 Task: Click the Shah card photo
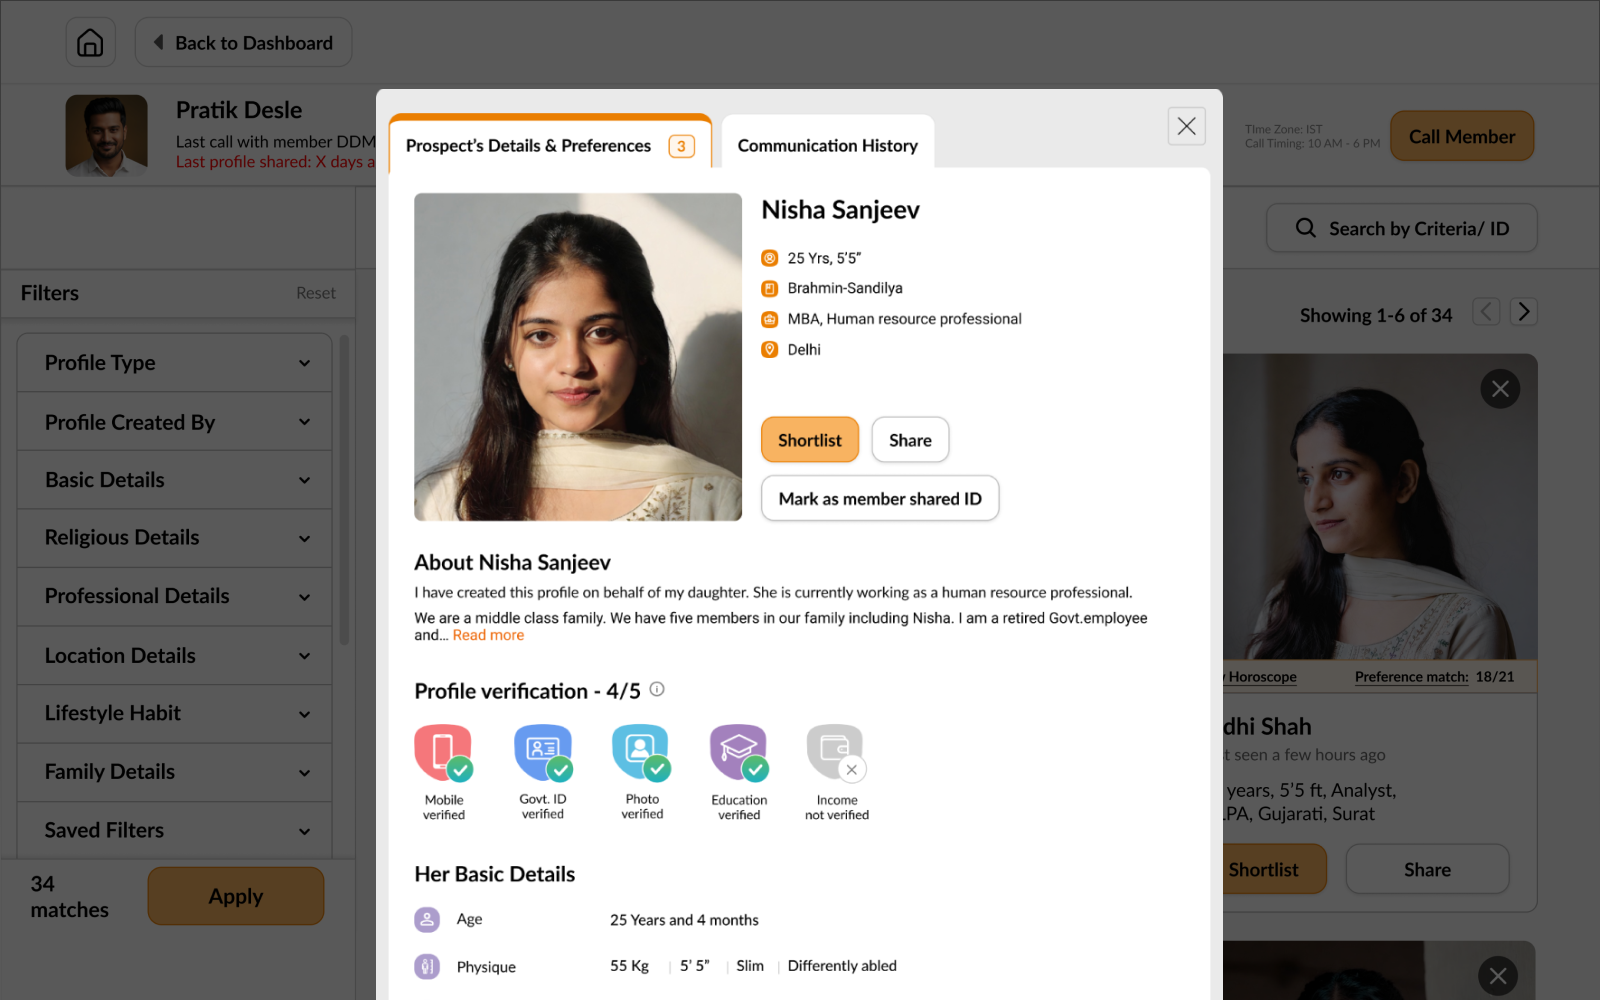(1380, 507)
